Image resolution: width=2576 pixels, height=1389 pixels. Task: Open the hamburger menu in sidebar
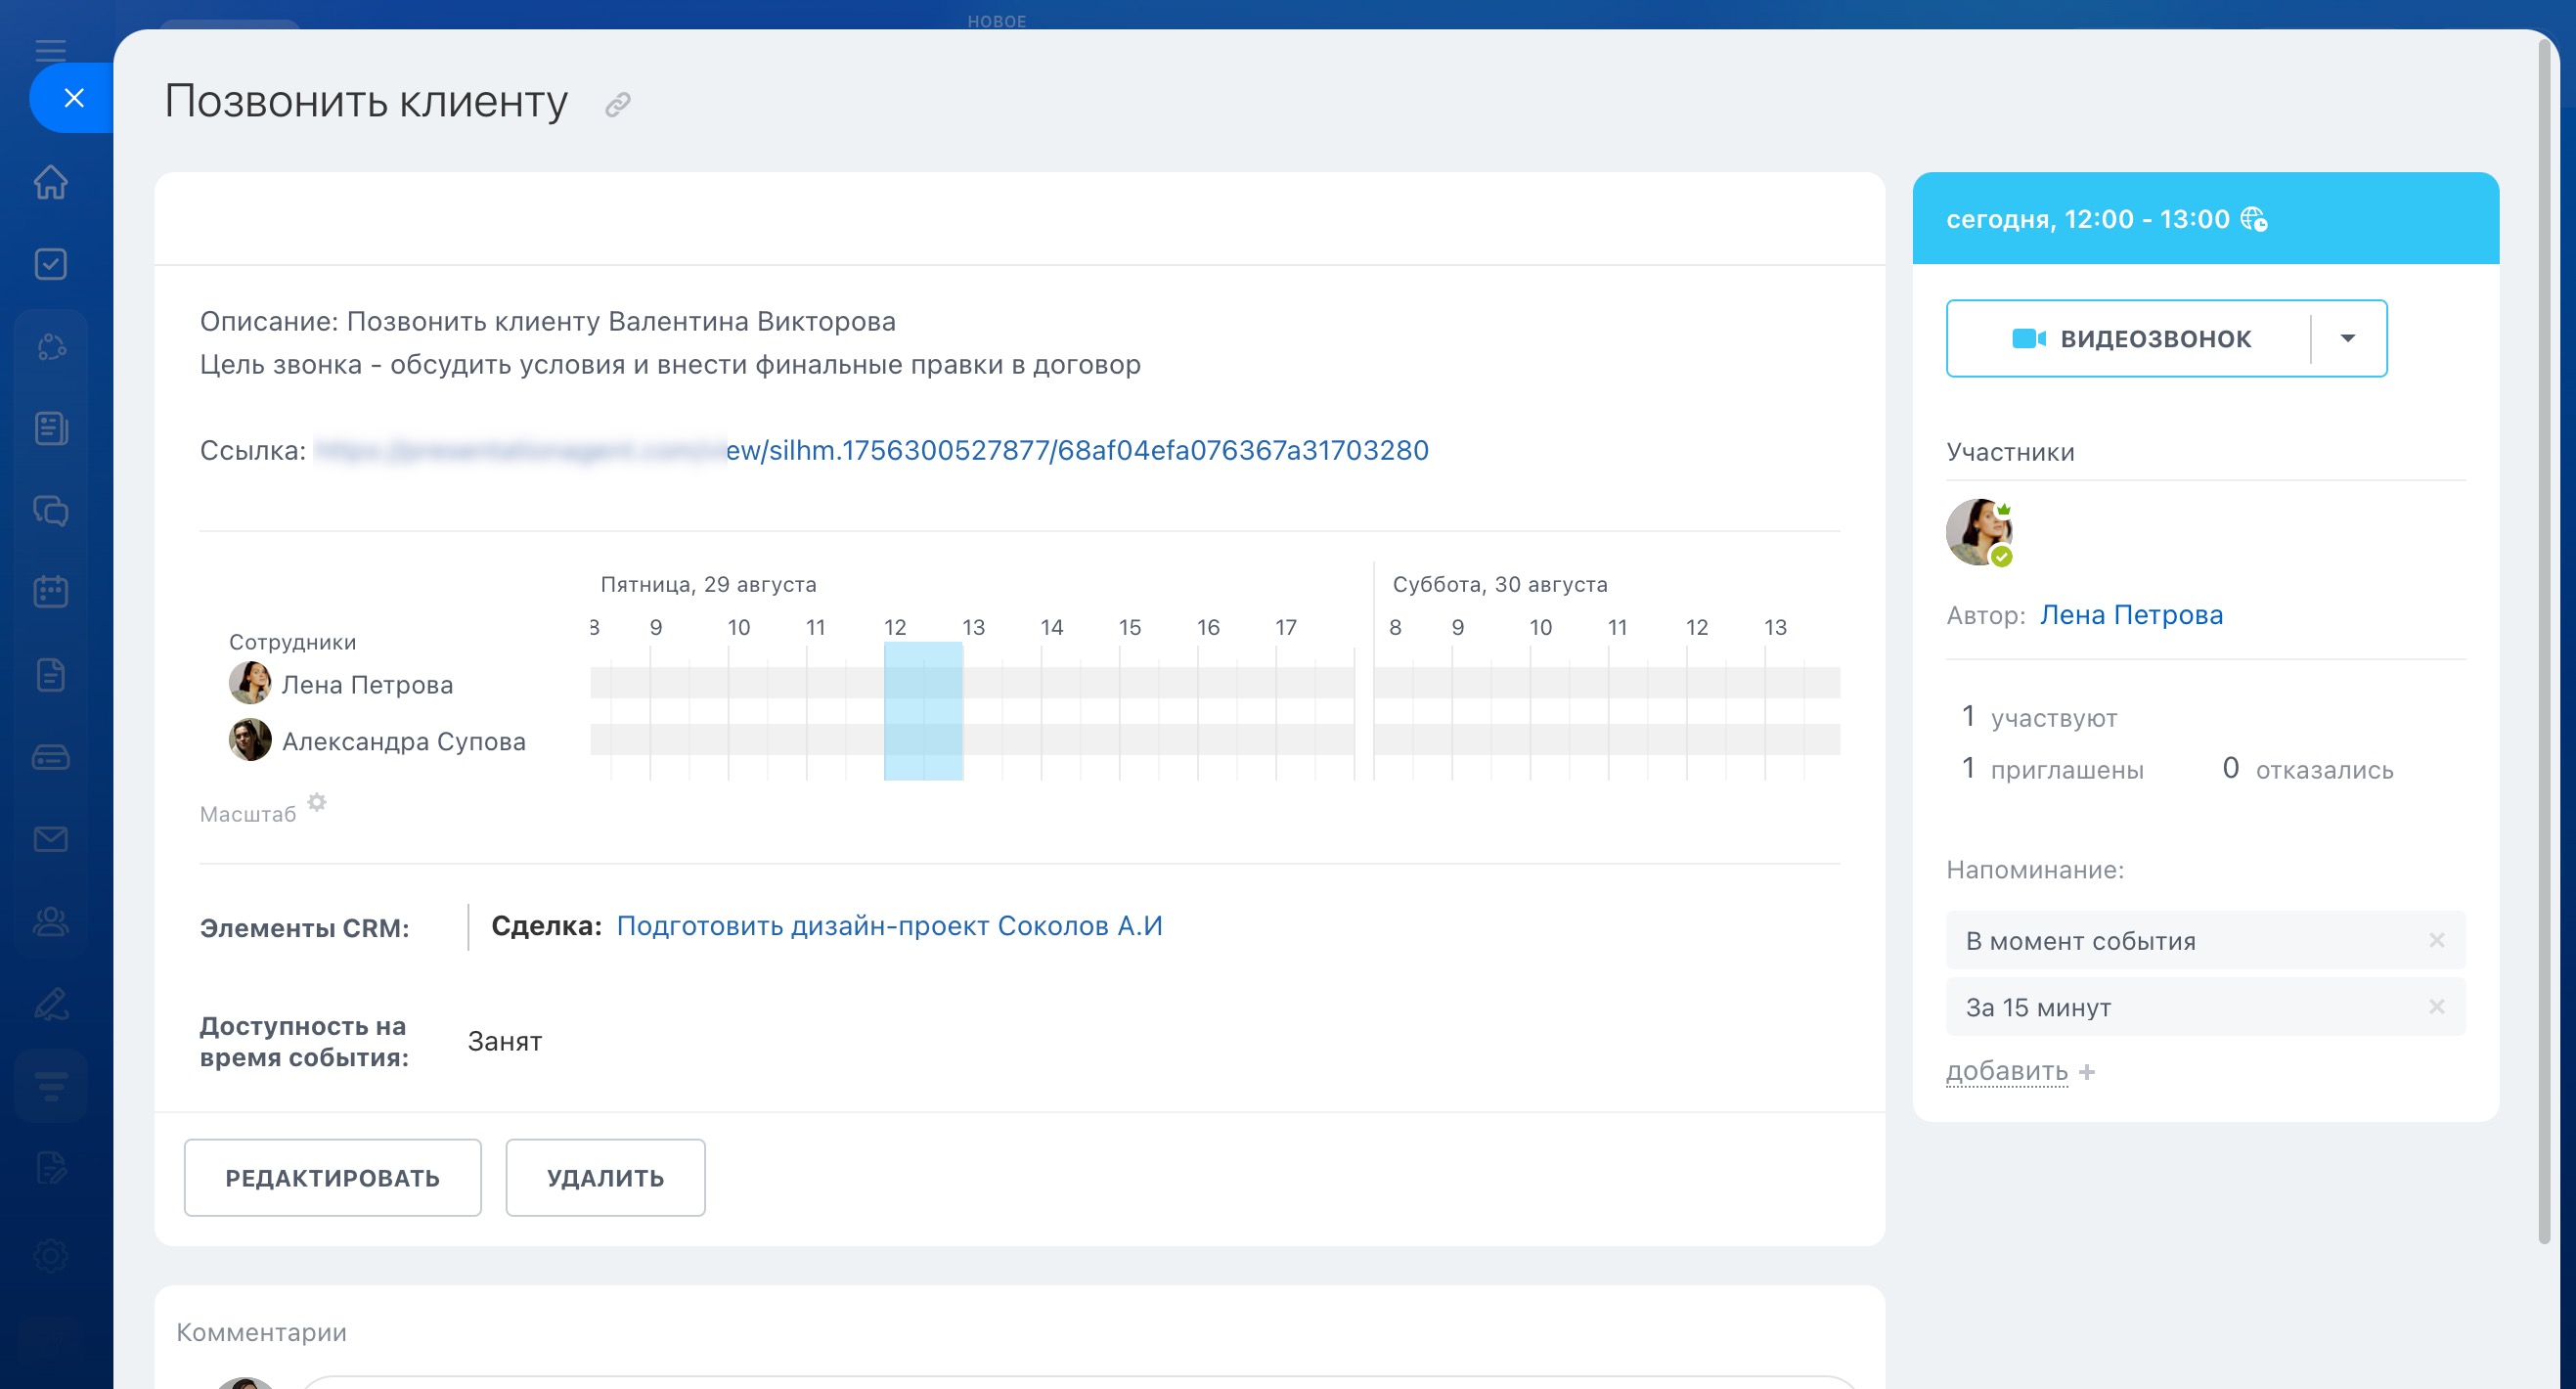click(50, 51)
